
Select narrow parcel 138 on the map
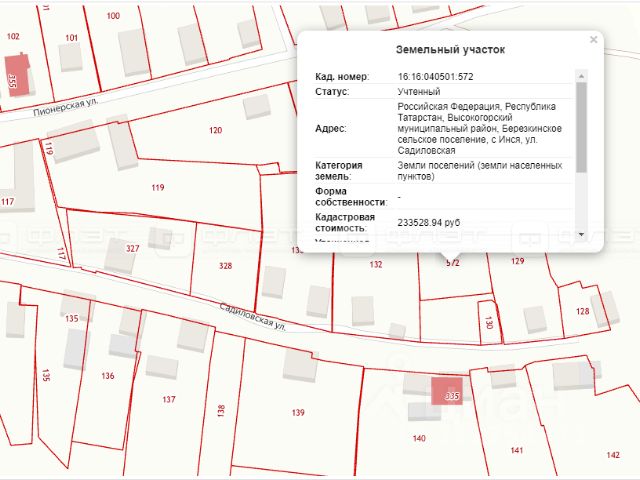pyautogui.click(x=221, y=410)
